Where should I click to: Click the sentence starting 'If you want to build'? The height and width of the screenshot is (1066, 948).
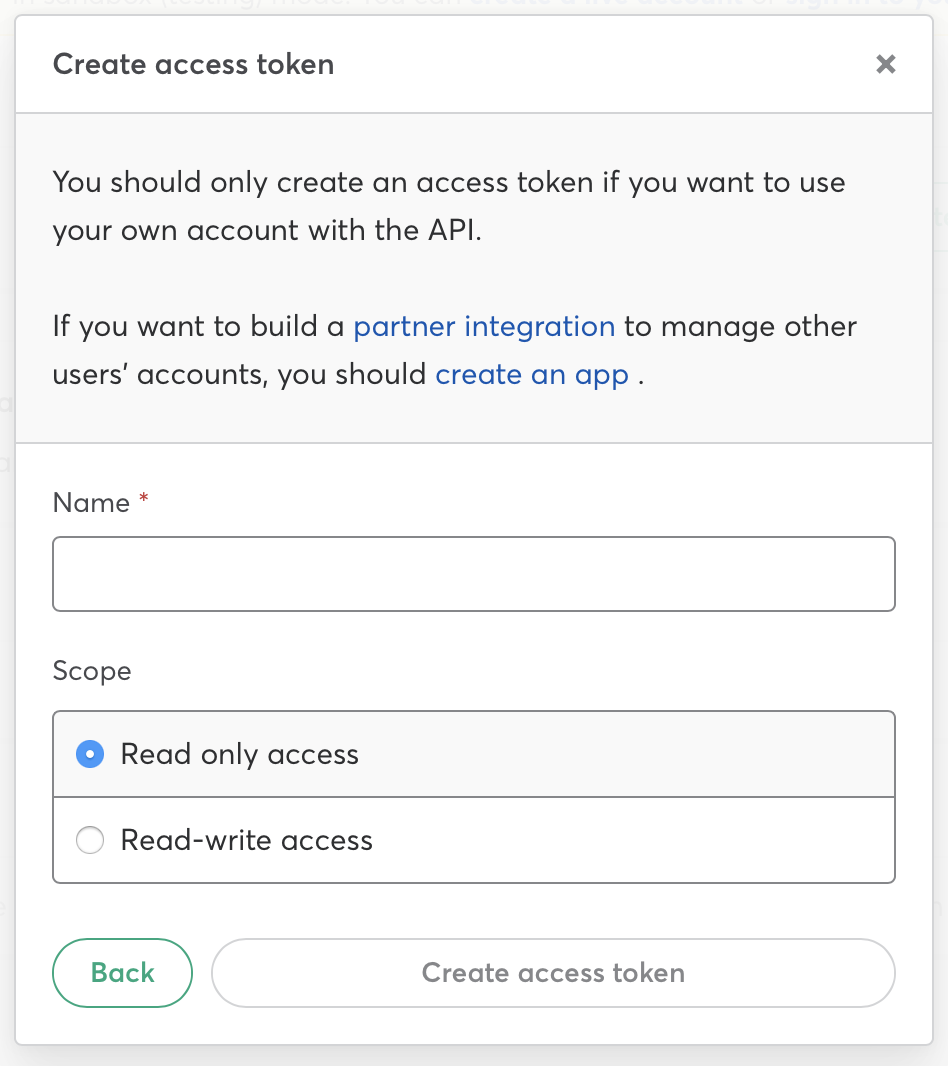[200, 327]
